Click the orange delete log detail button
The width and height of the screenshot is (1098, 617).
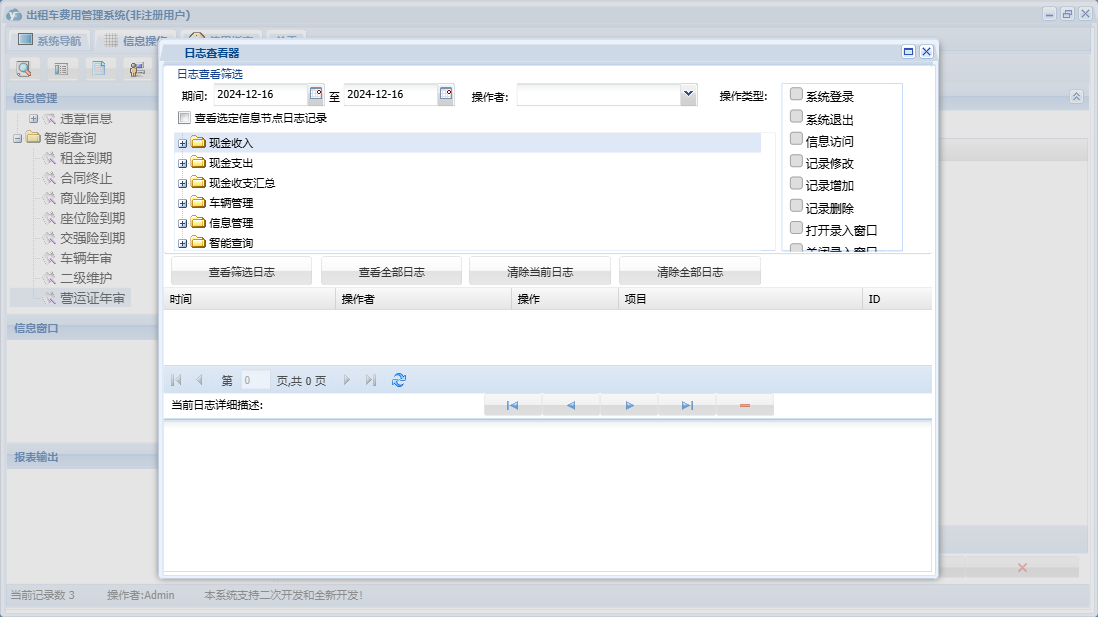pyautogui.click(x=745, y=405)
